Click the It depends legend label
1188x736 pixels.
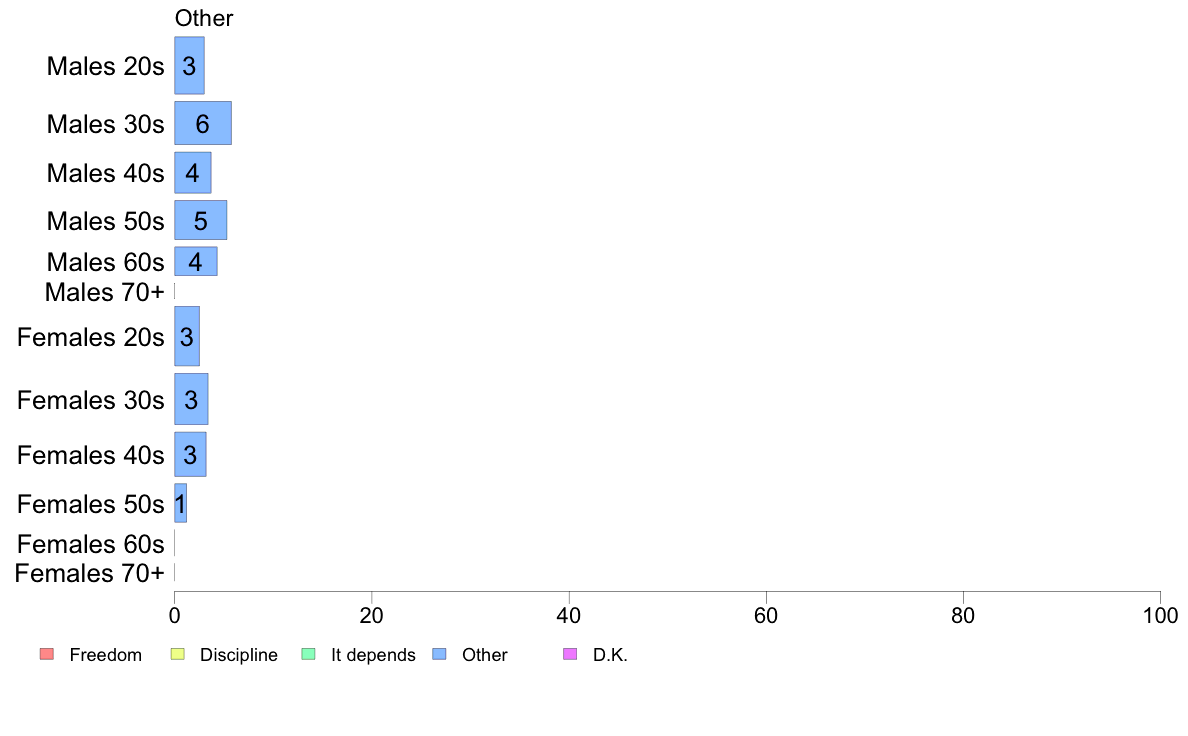(x=373, y=655)
